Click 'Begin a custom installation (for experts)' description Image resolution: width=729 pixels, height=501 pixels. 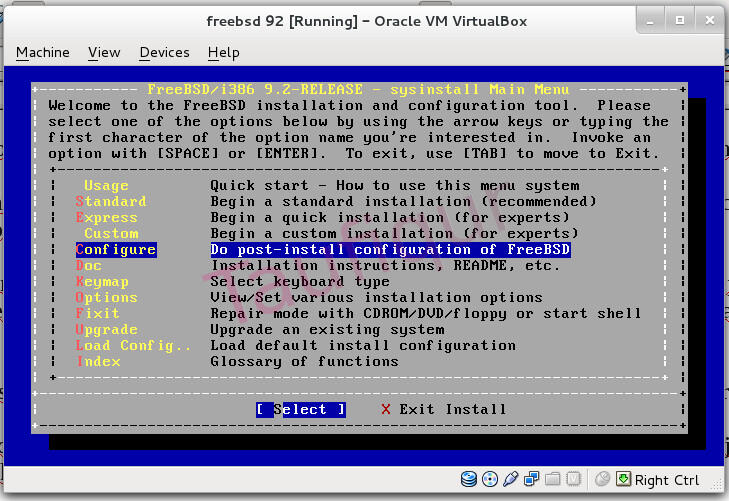tap(394, 233)
